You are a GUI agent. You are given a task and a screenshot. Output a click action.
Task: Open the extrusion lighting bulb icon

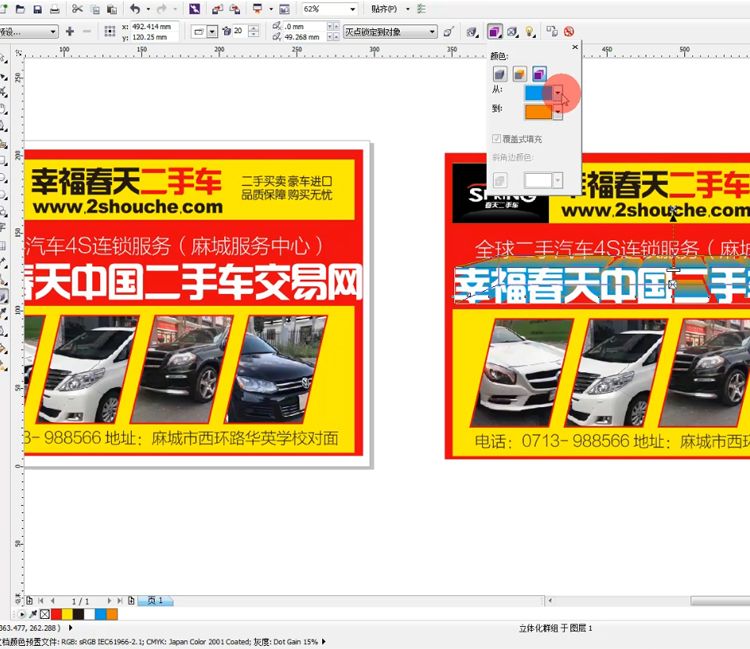529,32
